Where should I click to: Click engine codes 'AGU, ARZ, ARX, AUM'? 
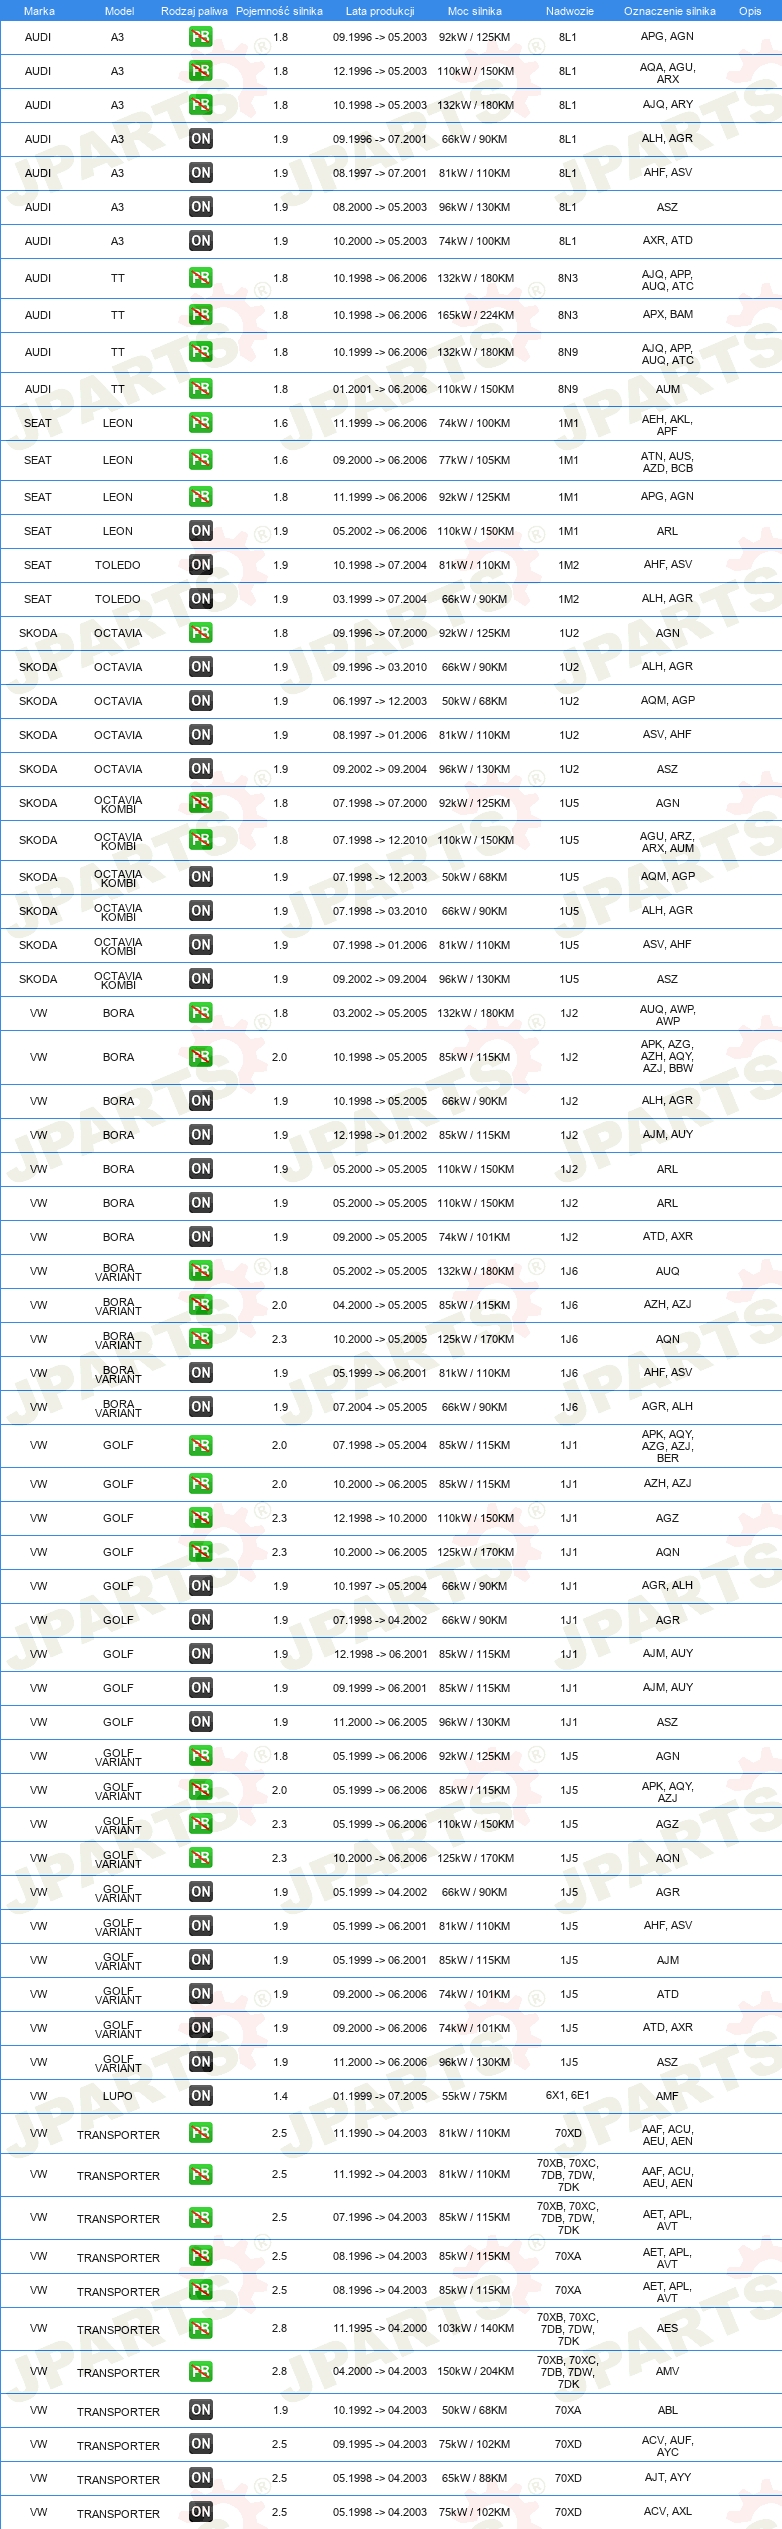pos(668,842)
